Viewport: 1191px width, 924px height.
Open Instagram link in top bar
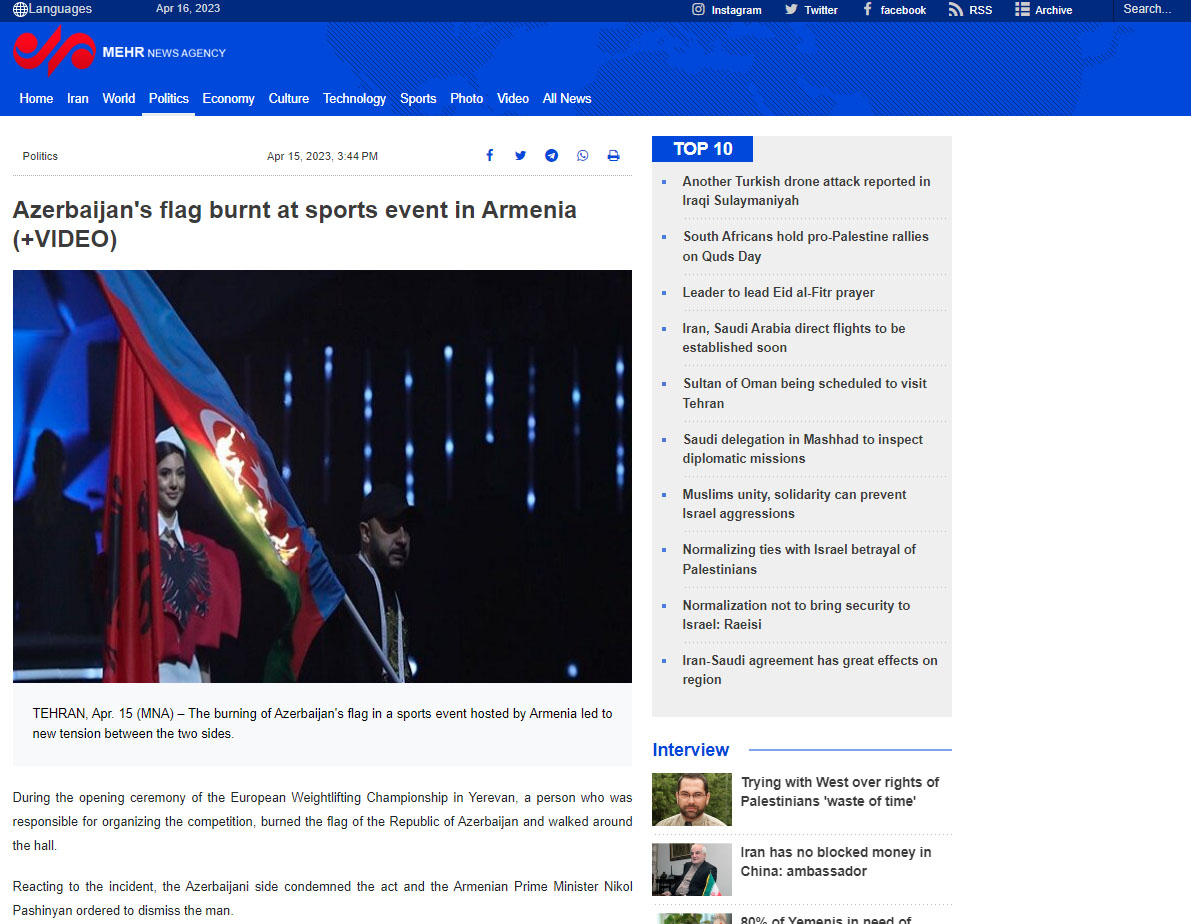(727, 10)
